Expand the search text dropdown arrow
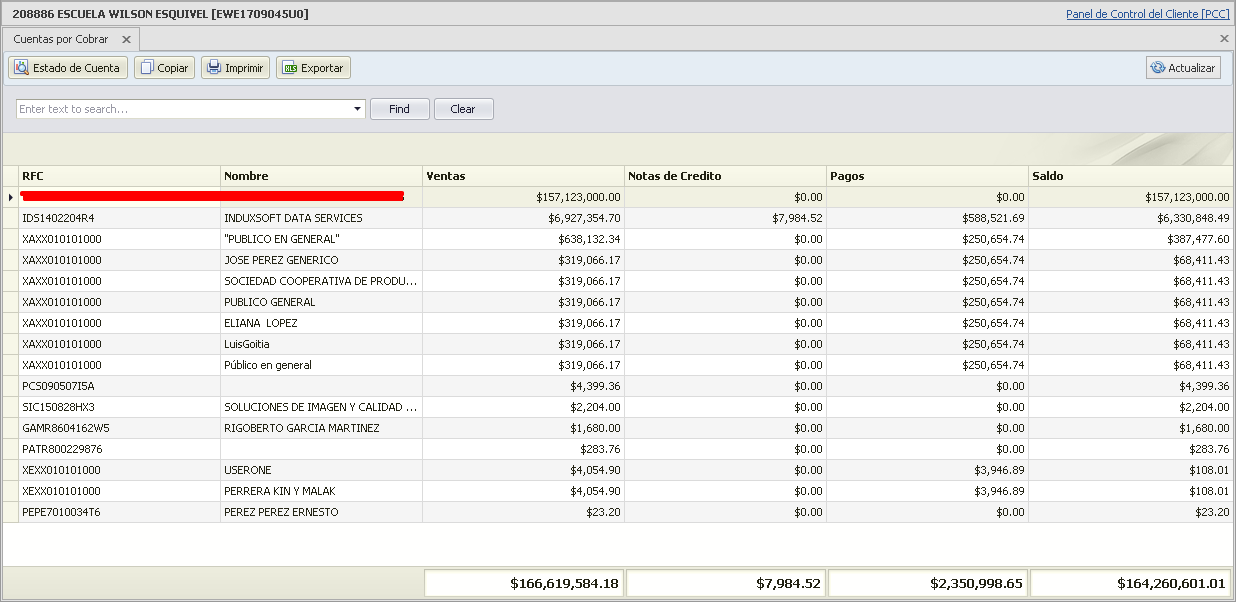The width and height of the screenshot is (1236, 602). tap(357, 109)
